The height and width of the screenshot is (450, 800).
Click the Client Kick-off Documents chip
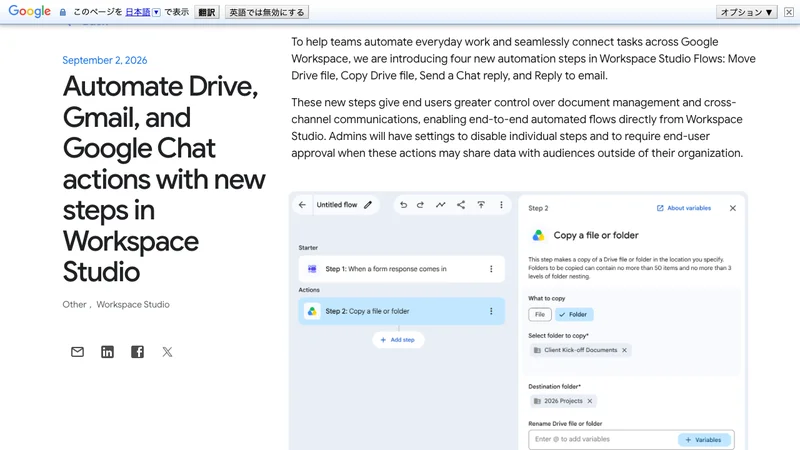(x=580, y=350)
